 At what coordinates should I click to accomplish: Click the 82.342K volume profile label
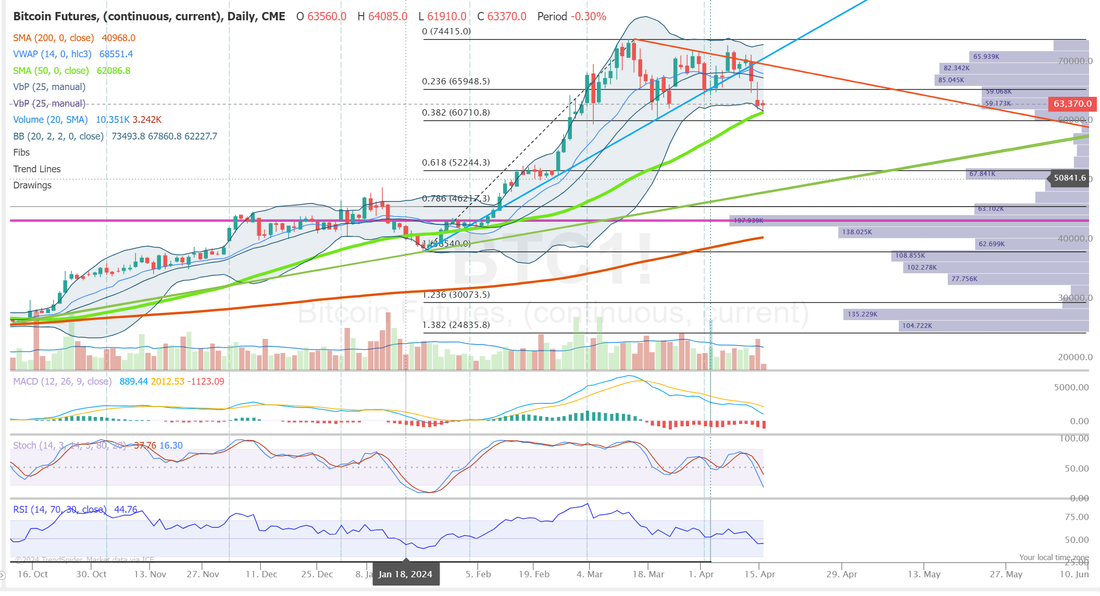956,68
